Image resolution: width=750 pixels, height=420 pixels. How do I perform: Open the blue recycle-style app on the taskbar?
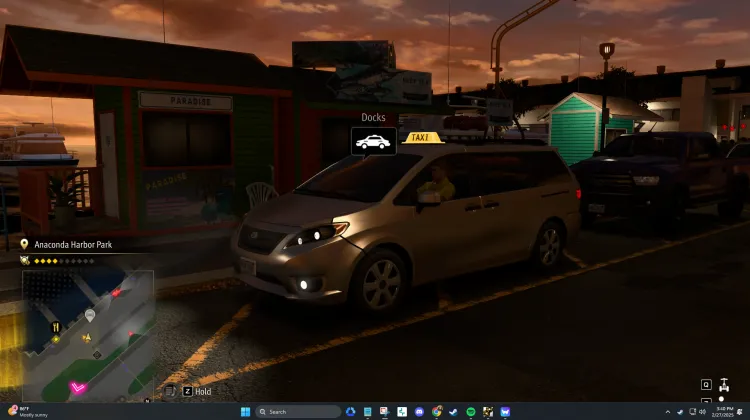pos(351,412)
